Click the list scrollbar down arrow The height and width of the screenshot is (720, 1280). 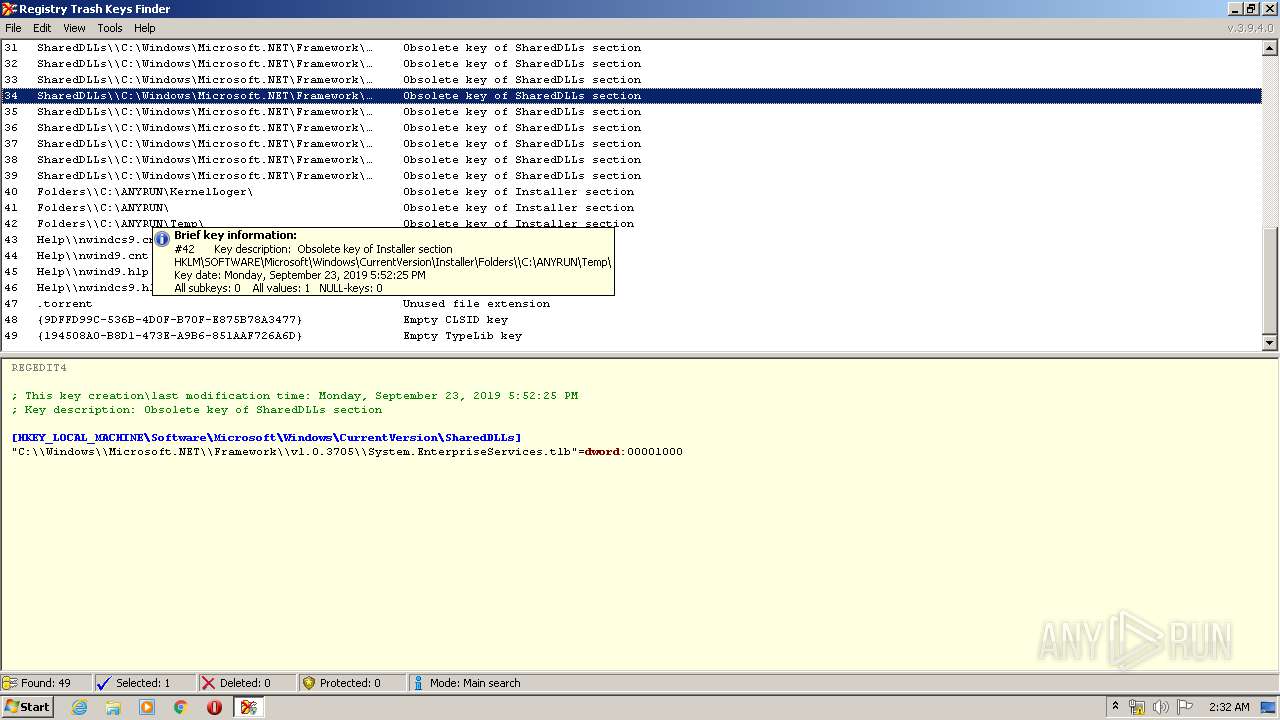pyautogui.click(x=1270, y=342)
